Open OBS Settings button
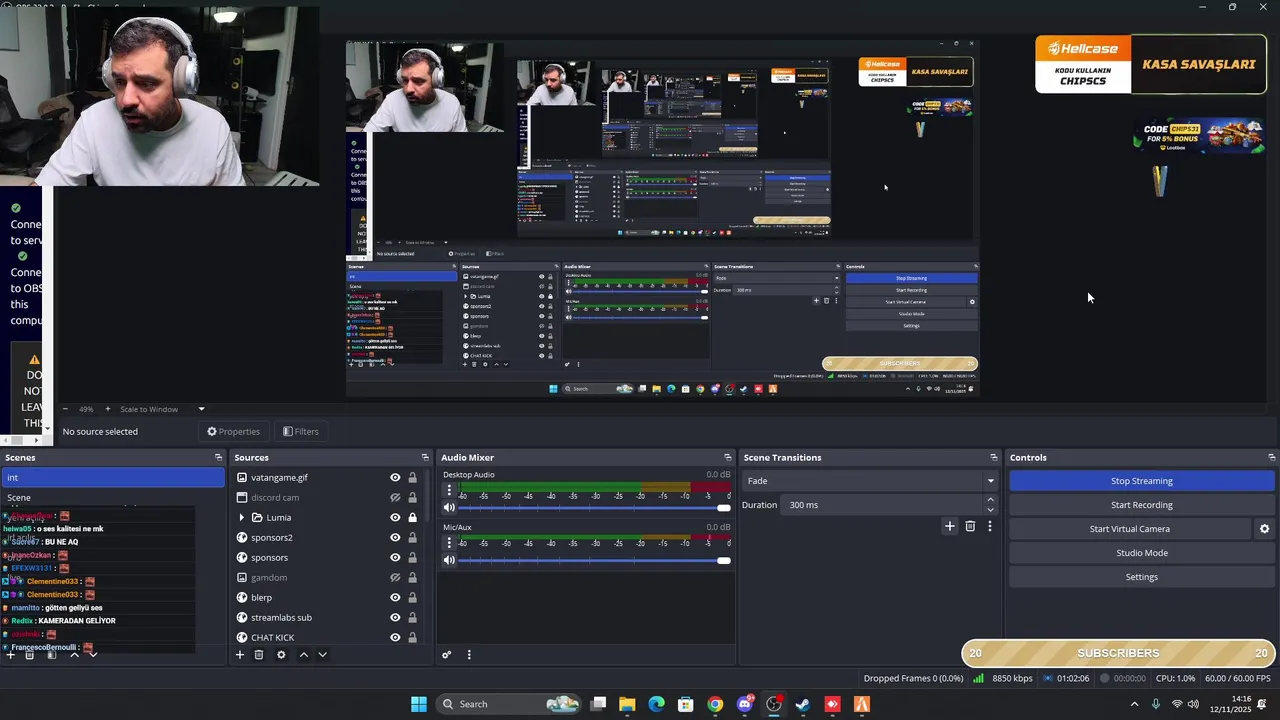Screen dimensions: 1280x720 1142,577
